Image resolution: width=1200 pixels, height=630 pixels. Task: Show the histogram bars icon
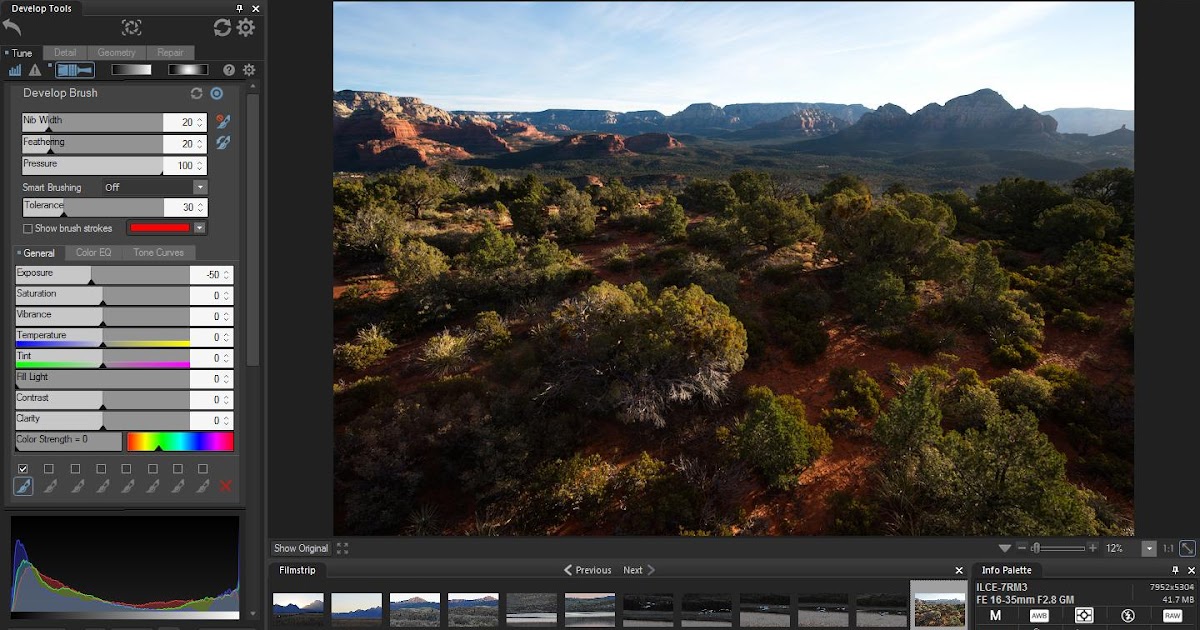tap(15, 70)
